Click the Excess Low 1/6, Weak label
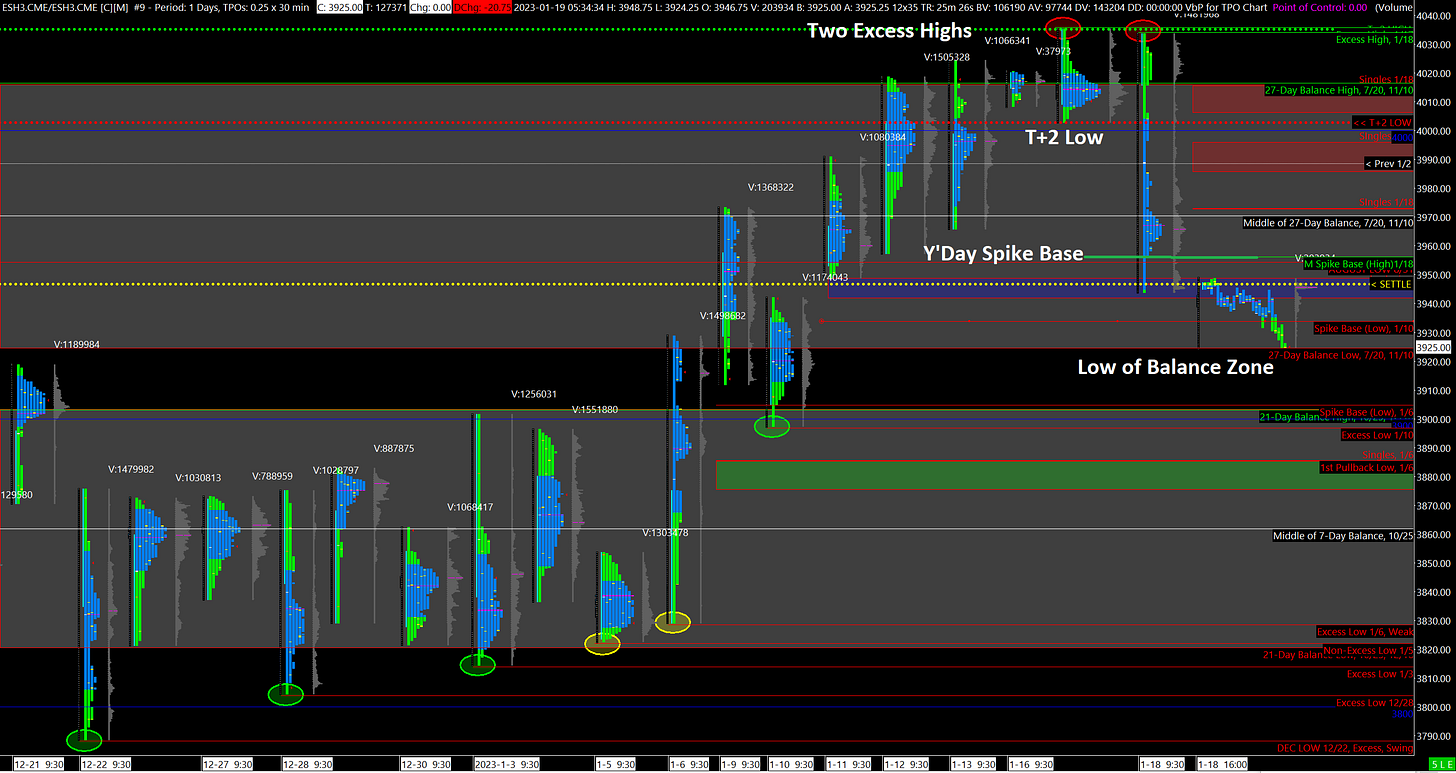Image resolution: width=1456 pixels, height=773 pixels. (x=1364, y=632)
